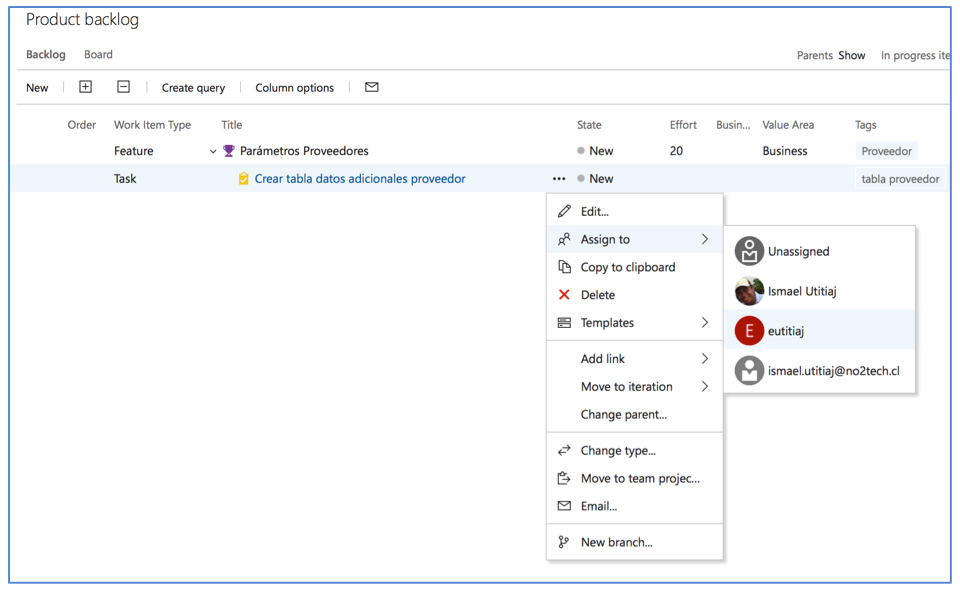Viewport: 960px width, 590px height.
Task: Click the Effort column header
Action: [x=683, y=125]
